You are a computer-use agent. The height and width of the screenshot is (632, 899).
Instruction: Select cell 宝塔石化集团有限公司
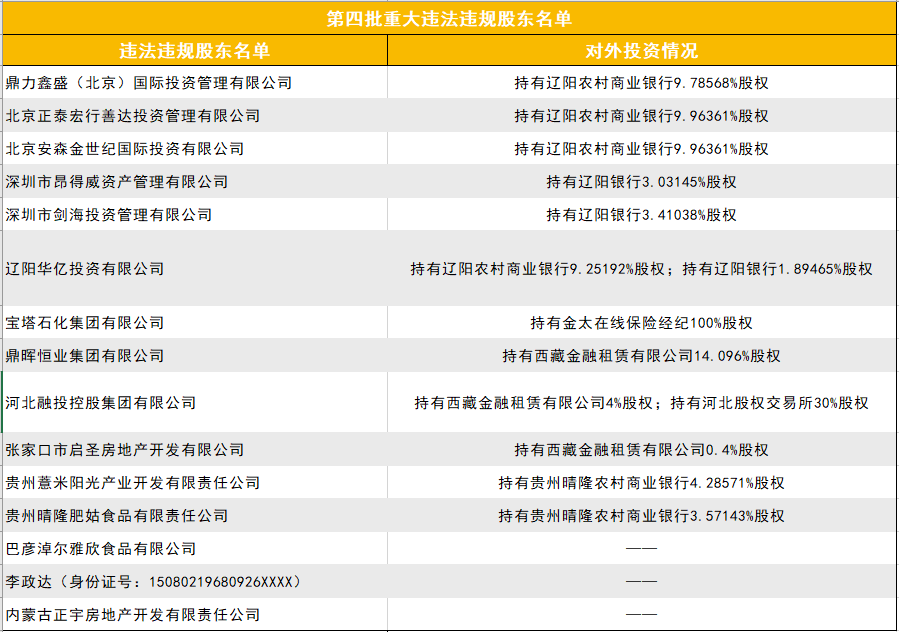(195, 322)
